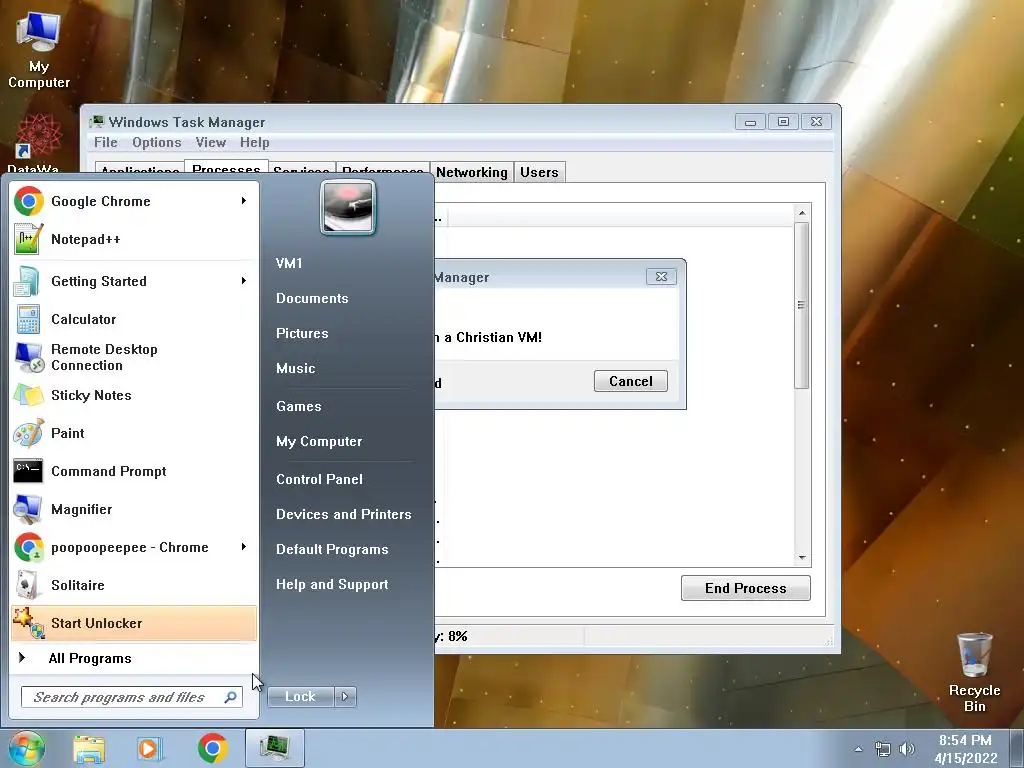Open Task Manager View menu

click(x=210, y=142)
